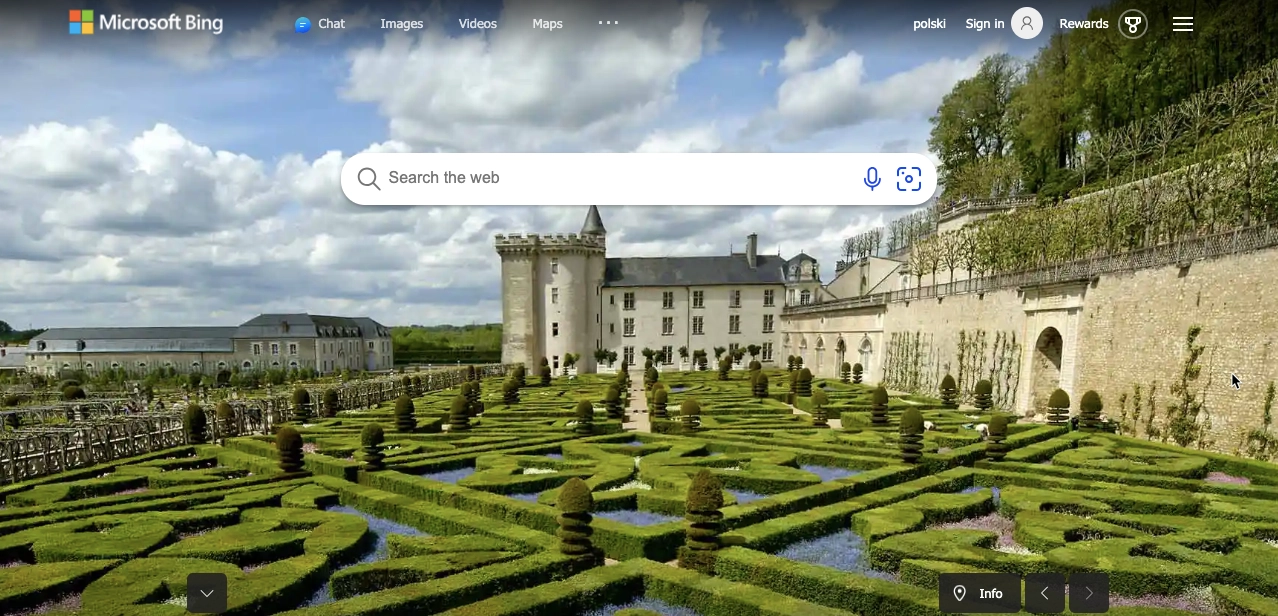Open the Videos tab
The image size is (1278, 616).
477,24
